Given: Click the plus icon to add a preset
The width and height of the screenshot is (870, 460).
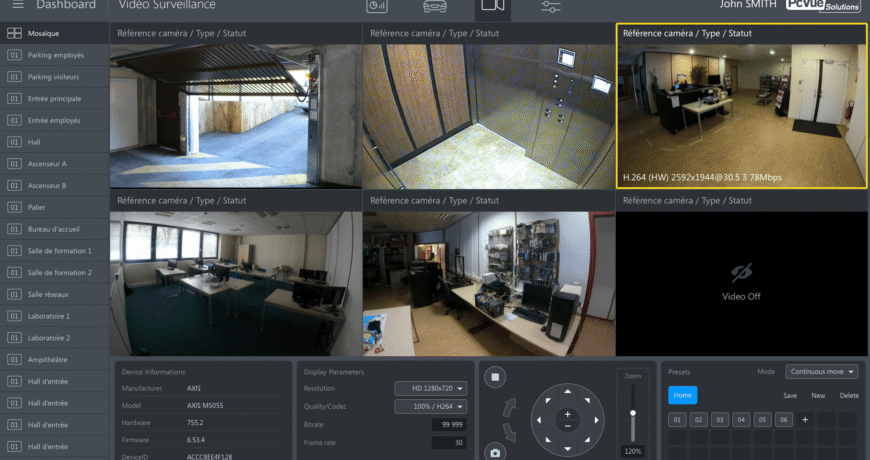Looking at the screenshot, I should [805, 419].
